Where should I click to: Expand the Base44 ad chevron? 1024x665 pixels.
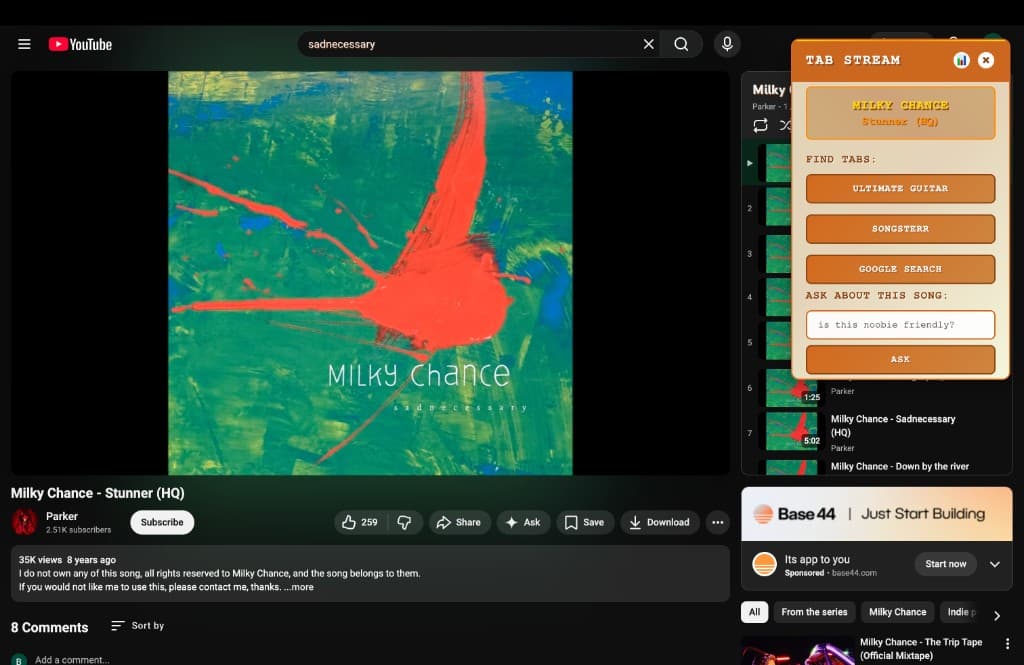[x=994, y=564]
